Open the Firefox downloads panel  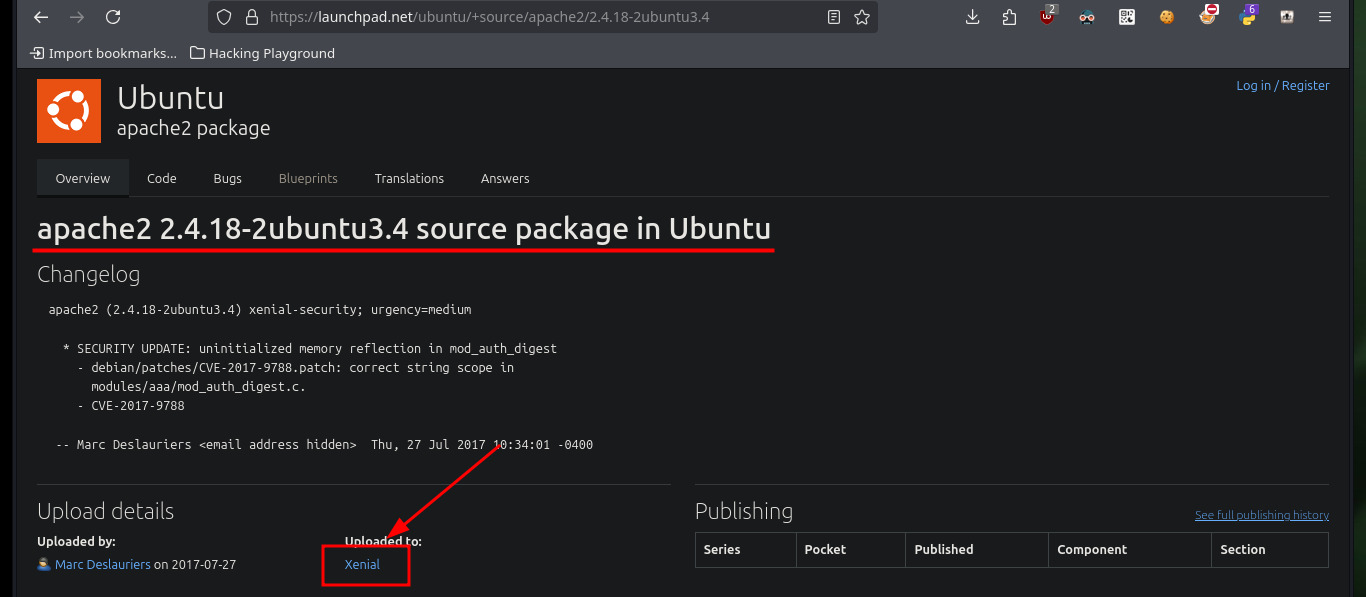coord(972,17)
